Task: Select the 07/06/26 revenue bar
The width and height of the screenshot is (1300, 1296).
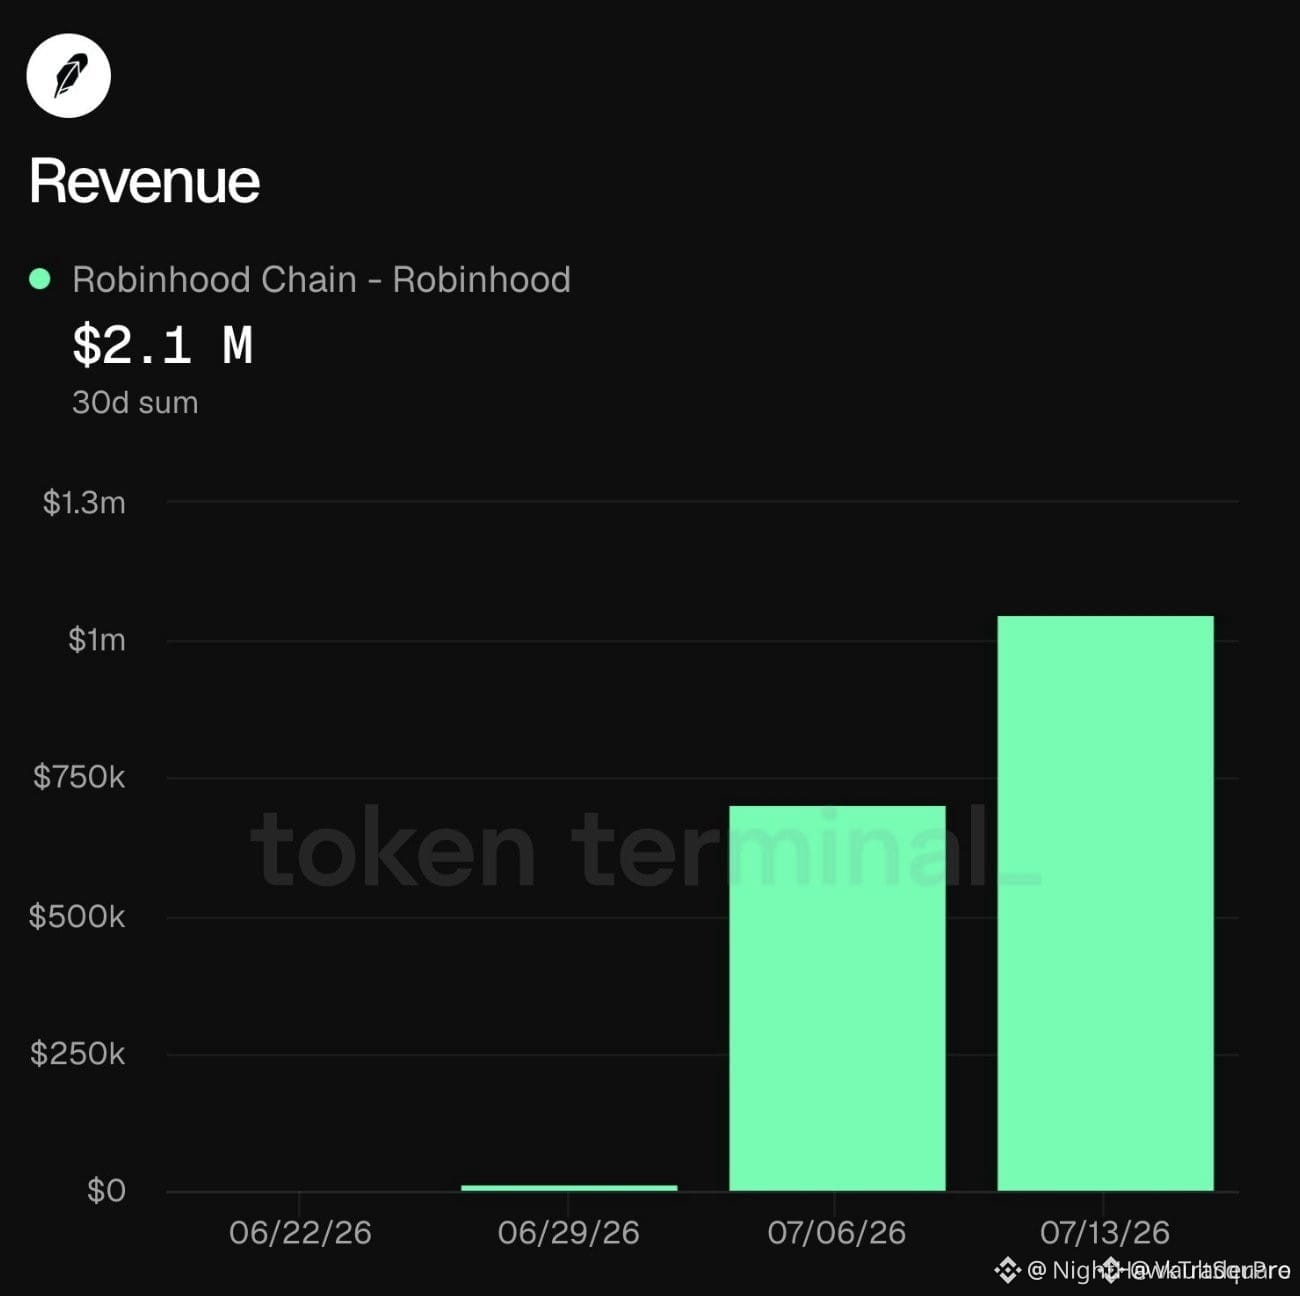Action: point(837,998)
